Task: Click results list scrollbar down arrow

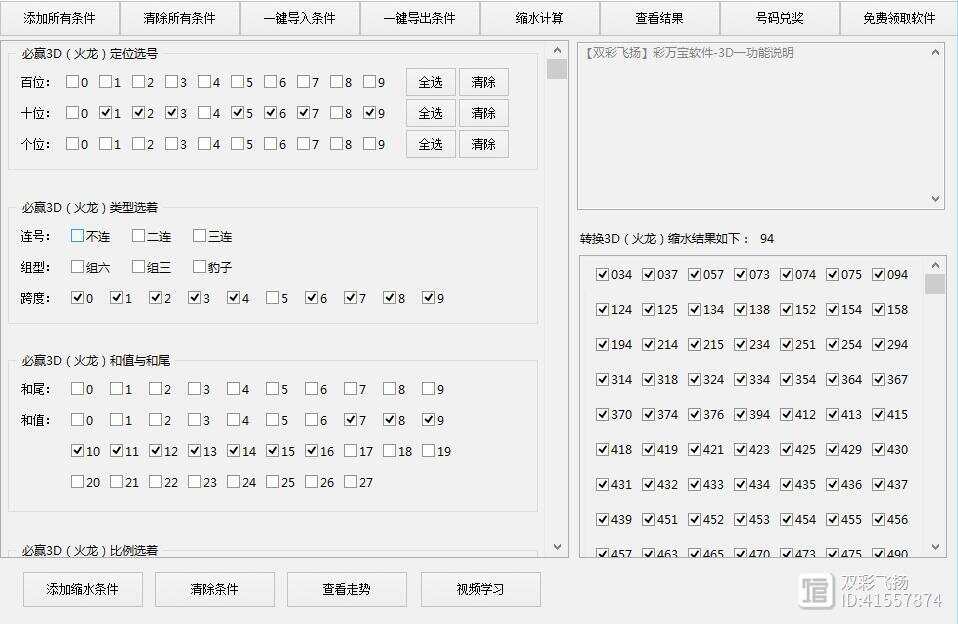Action: (935, 546)
